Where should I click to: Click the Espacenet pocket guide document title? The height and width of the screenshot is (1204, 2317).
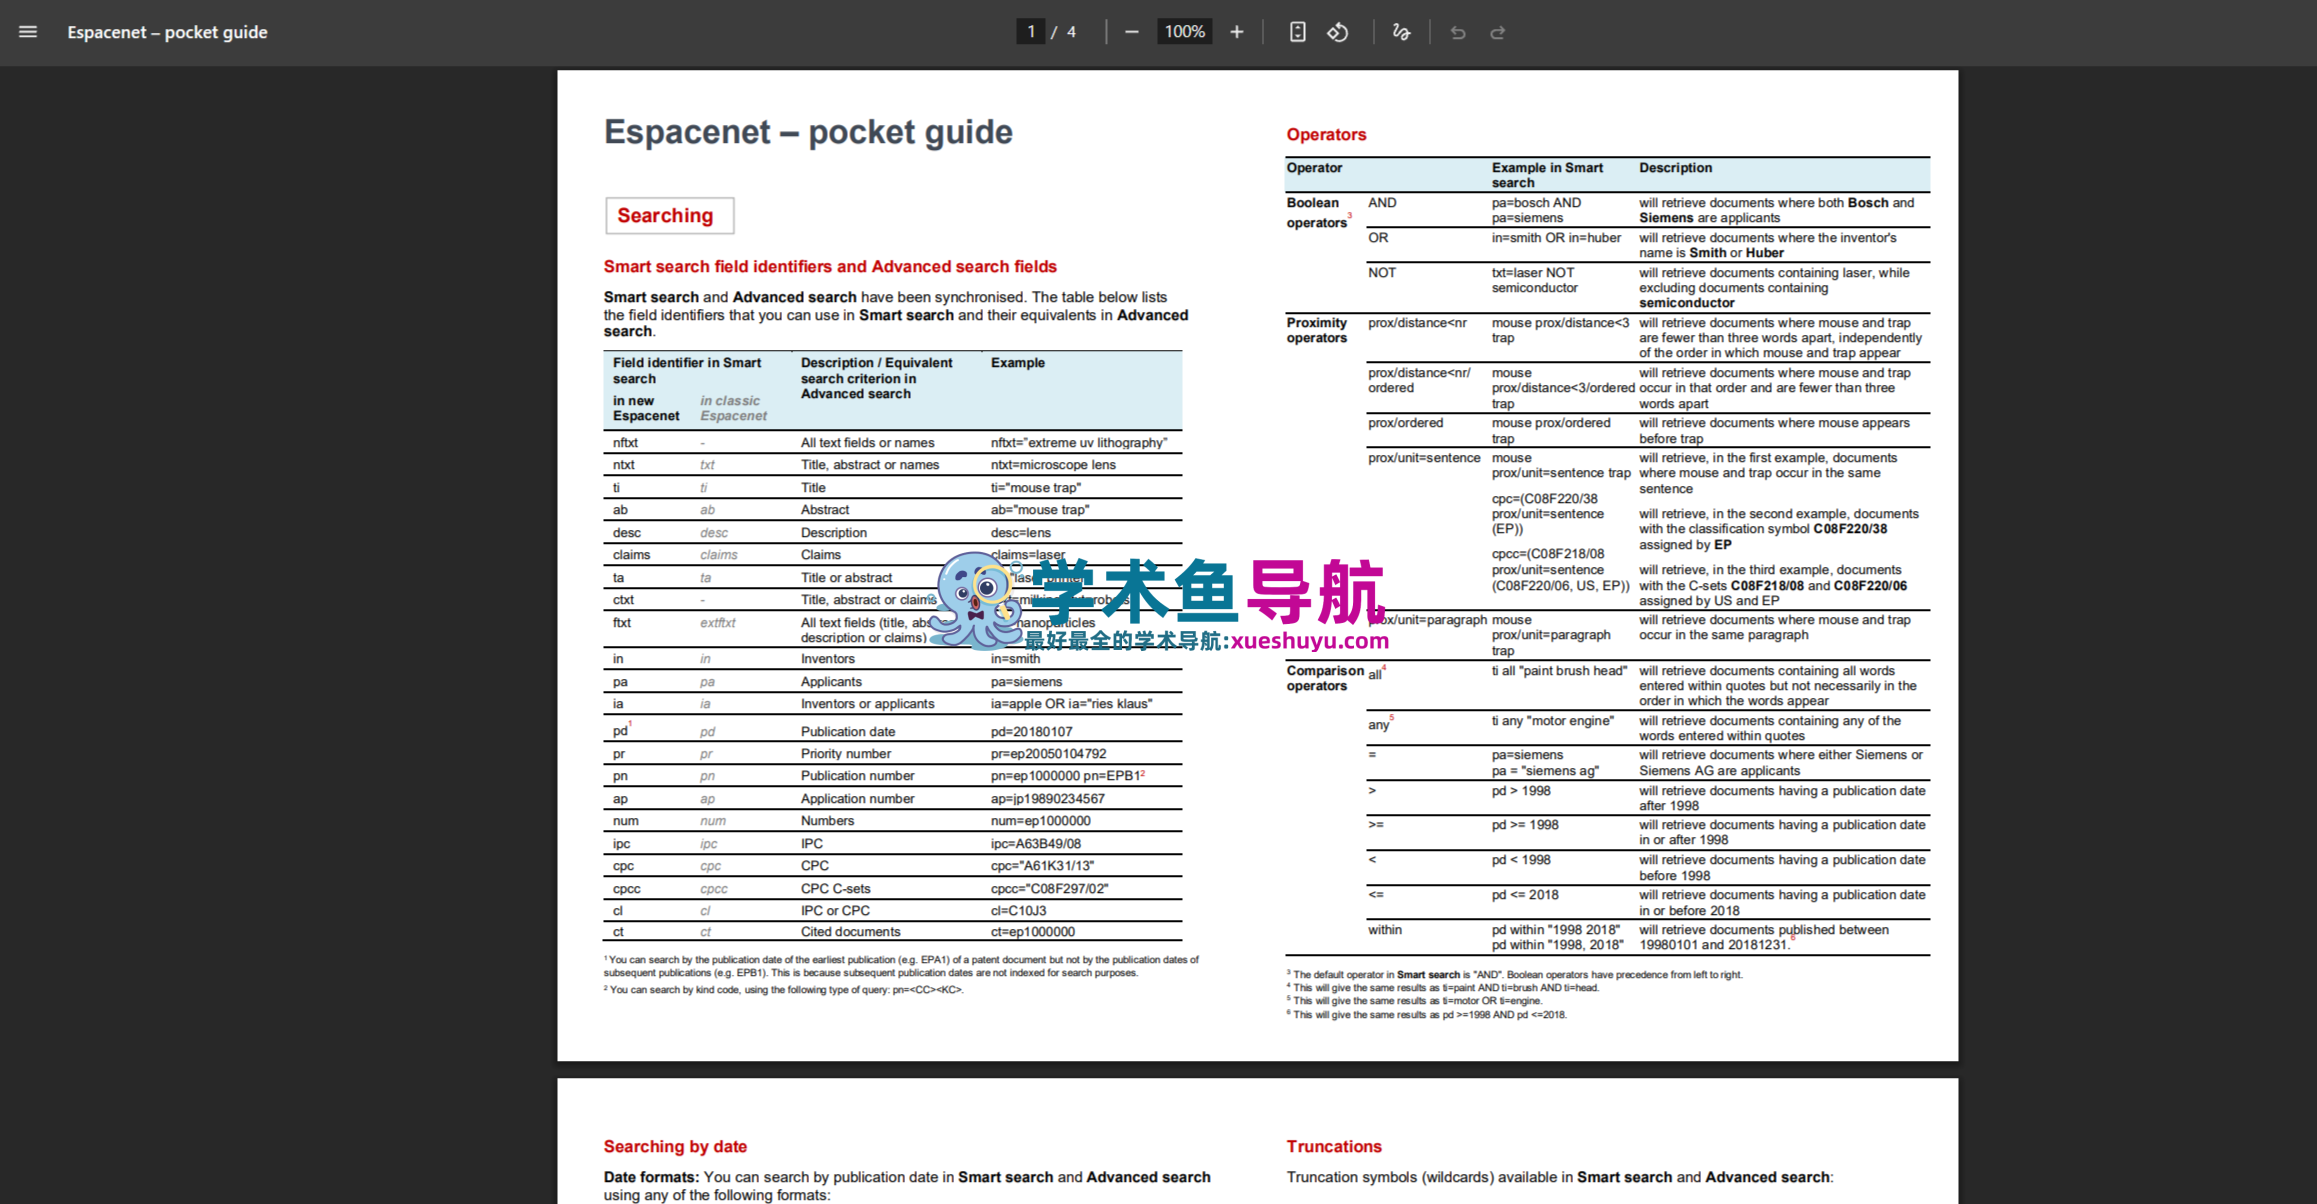point(167,32)
